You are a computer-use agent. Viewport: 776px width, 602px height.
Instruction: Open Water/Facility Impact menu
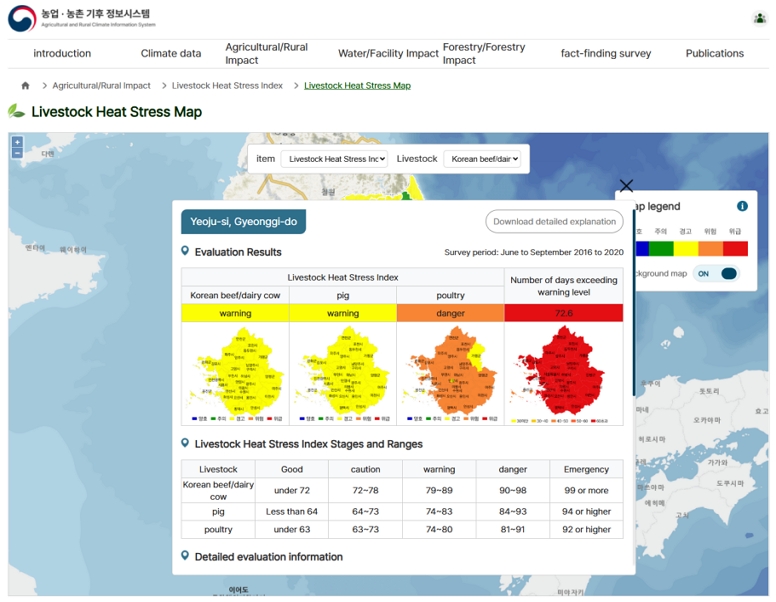pyautogui.click(x=388, y=54)
